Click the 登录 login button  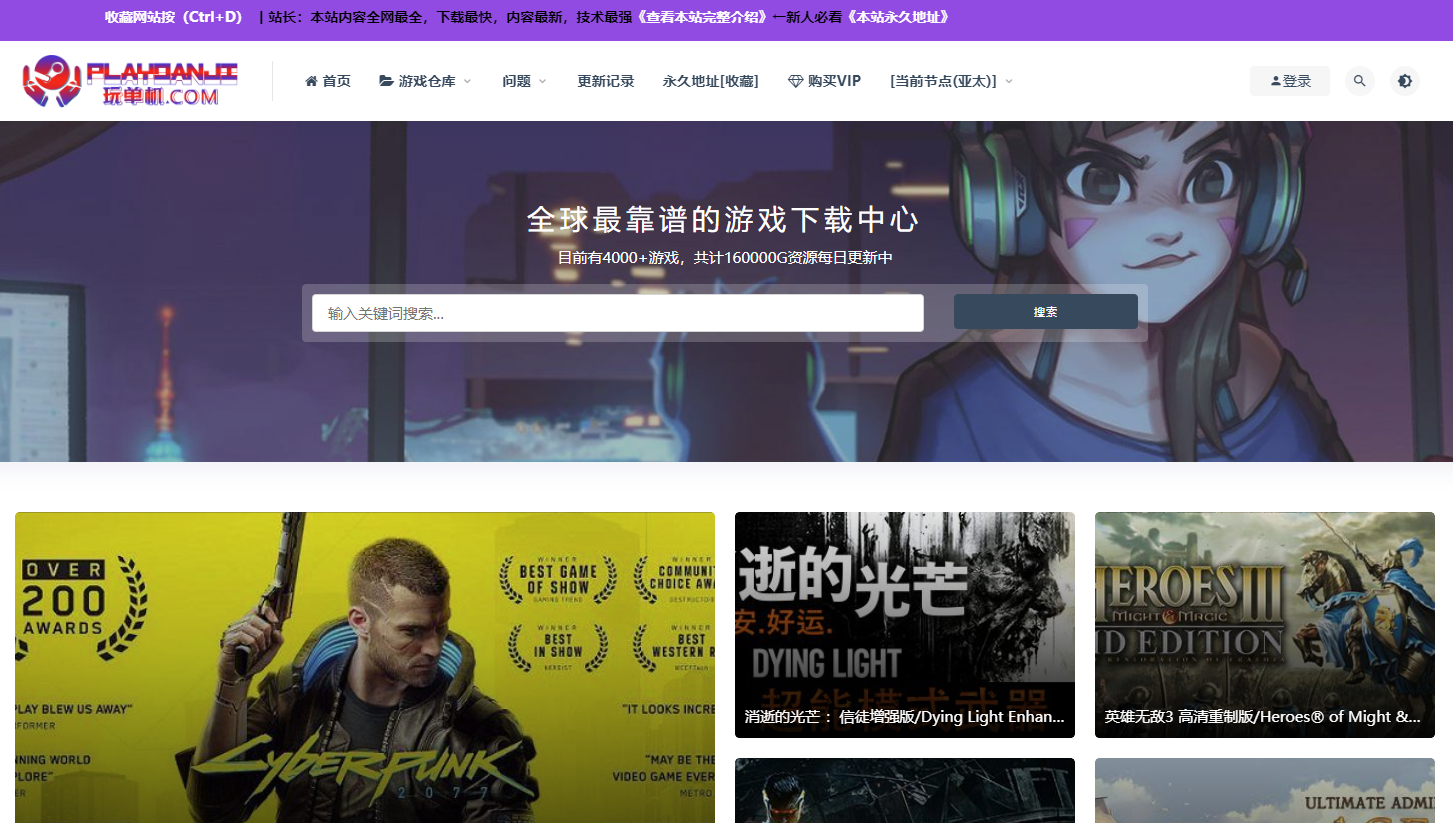(1290, 81)
